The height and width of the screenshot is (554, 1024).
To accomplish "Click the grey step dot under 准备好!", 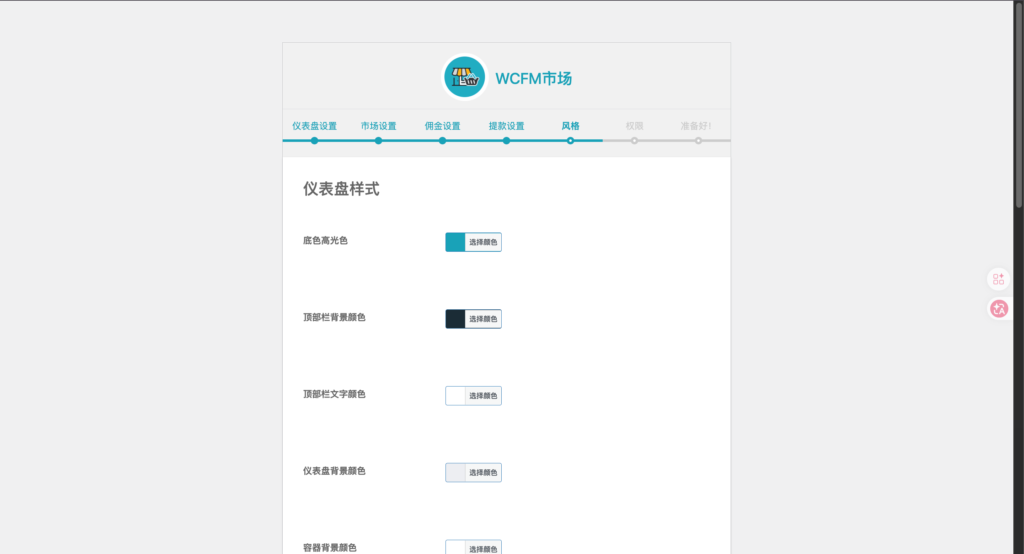I will coord(698,140).
